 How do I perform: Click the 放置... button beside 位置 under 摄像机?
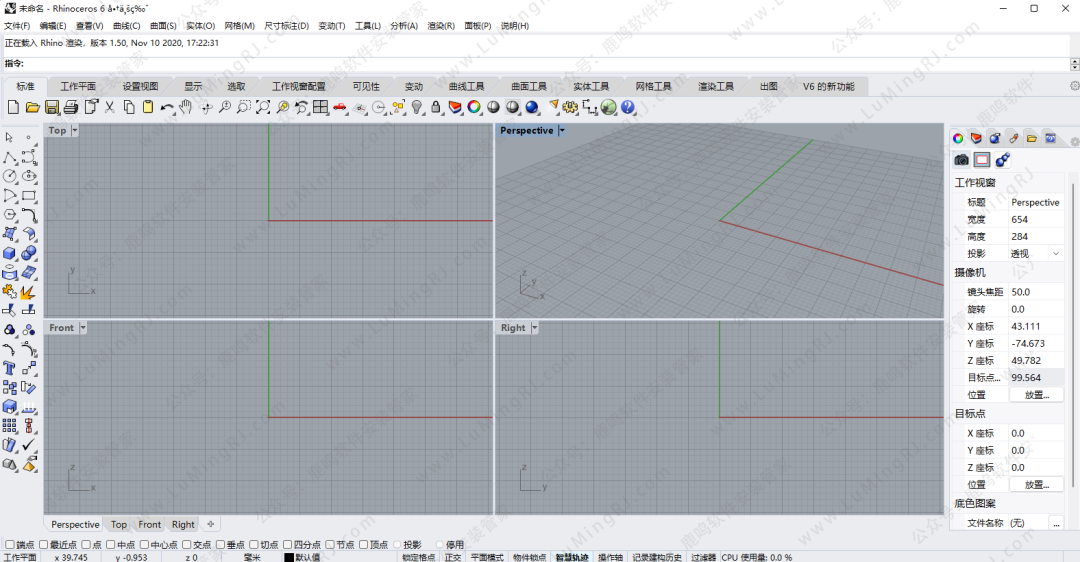(1036, 395)
